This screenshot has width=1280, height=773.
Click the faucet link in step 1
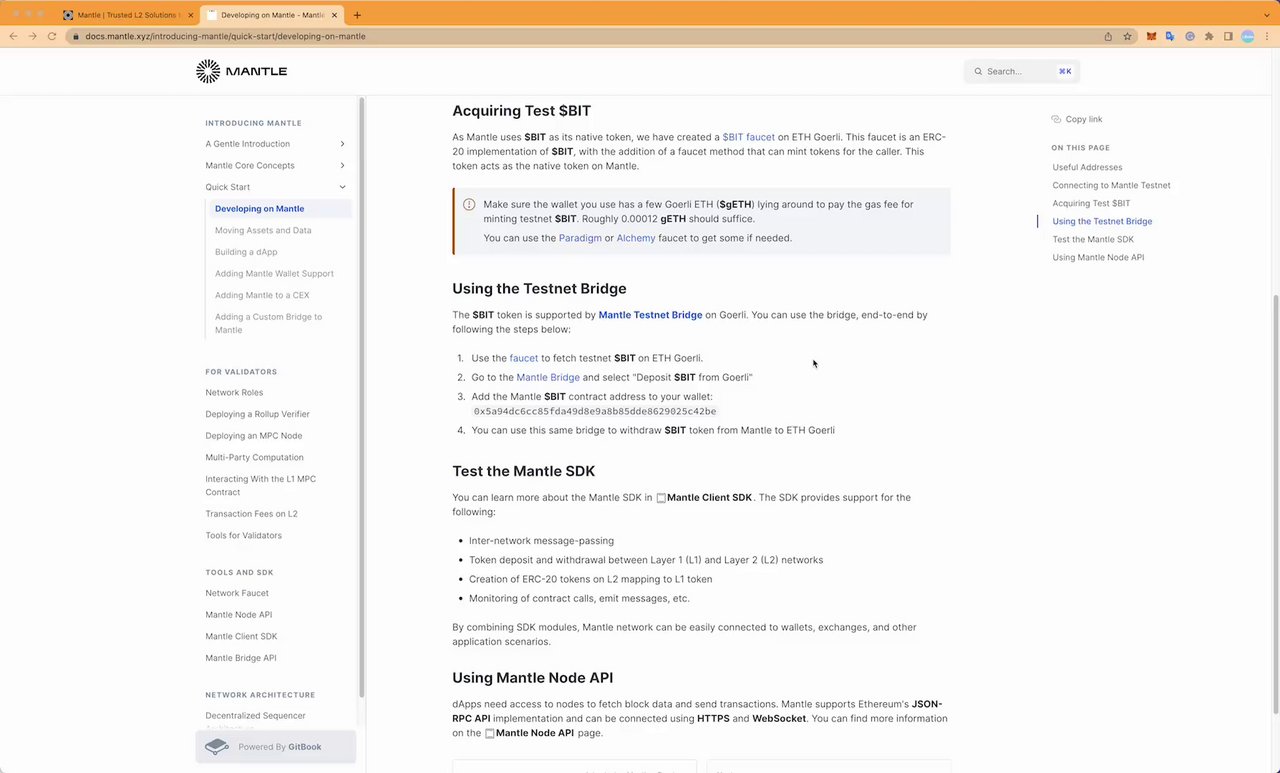[x=524, y=358]
